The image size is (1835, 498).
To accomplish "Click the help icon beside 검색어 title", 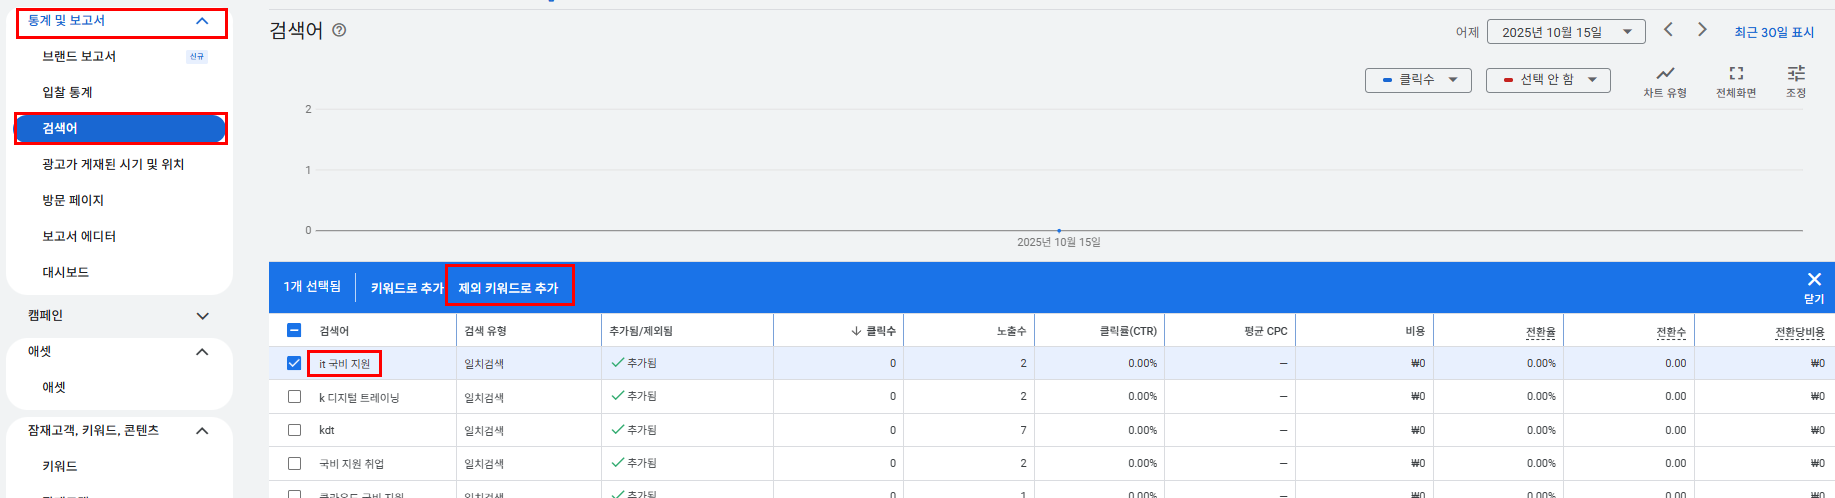I will (x=339, y=30).
